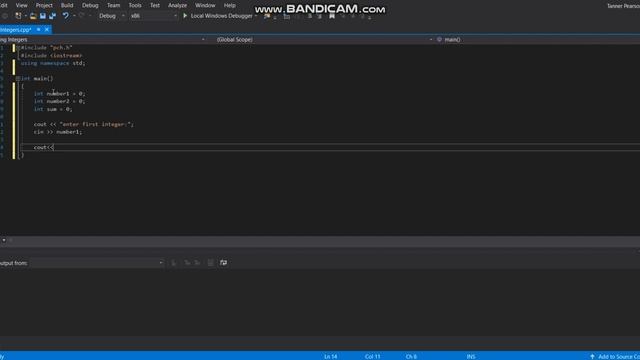Open the Team menu
Screen dimensions: 640x360
(113, 5)
